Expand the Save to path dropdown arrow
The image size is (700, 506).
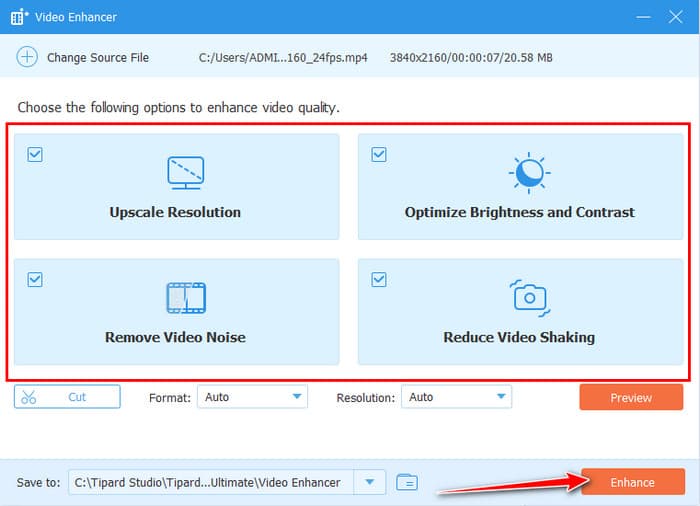(x=370, y=482)
